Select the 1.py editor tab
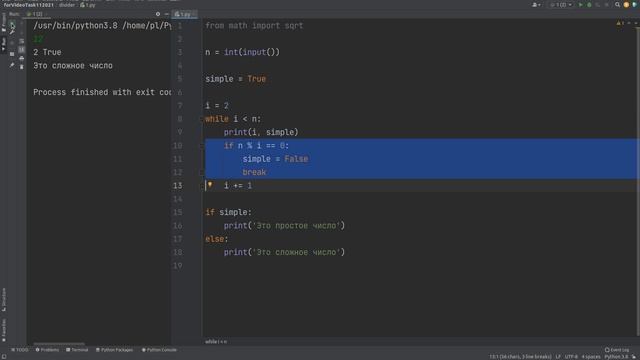 [184, 14]
